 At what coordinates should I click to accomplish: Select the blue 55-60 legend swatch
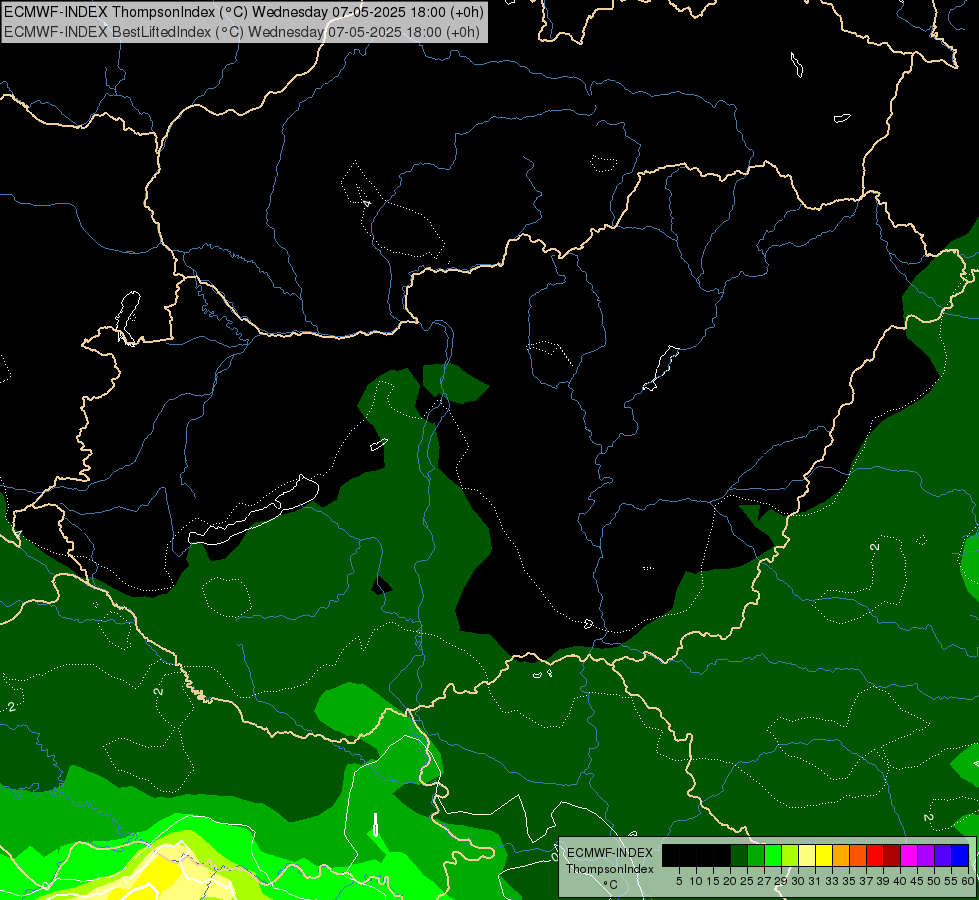point(960,855)
